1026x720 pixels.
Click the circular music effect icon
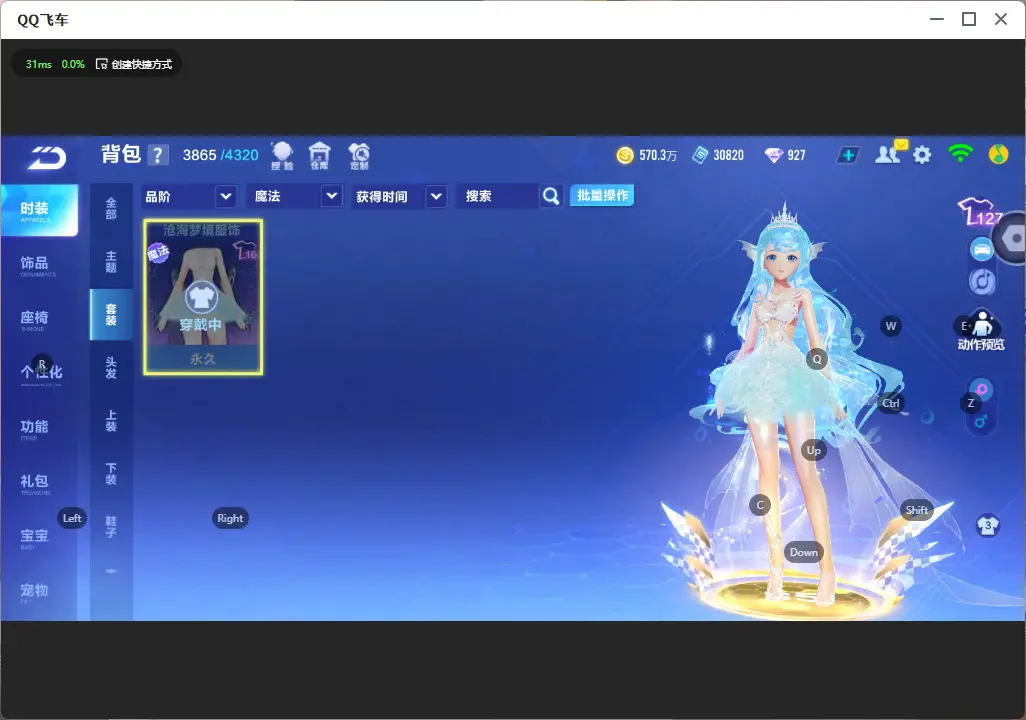tap(982, 281)
